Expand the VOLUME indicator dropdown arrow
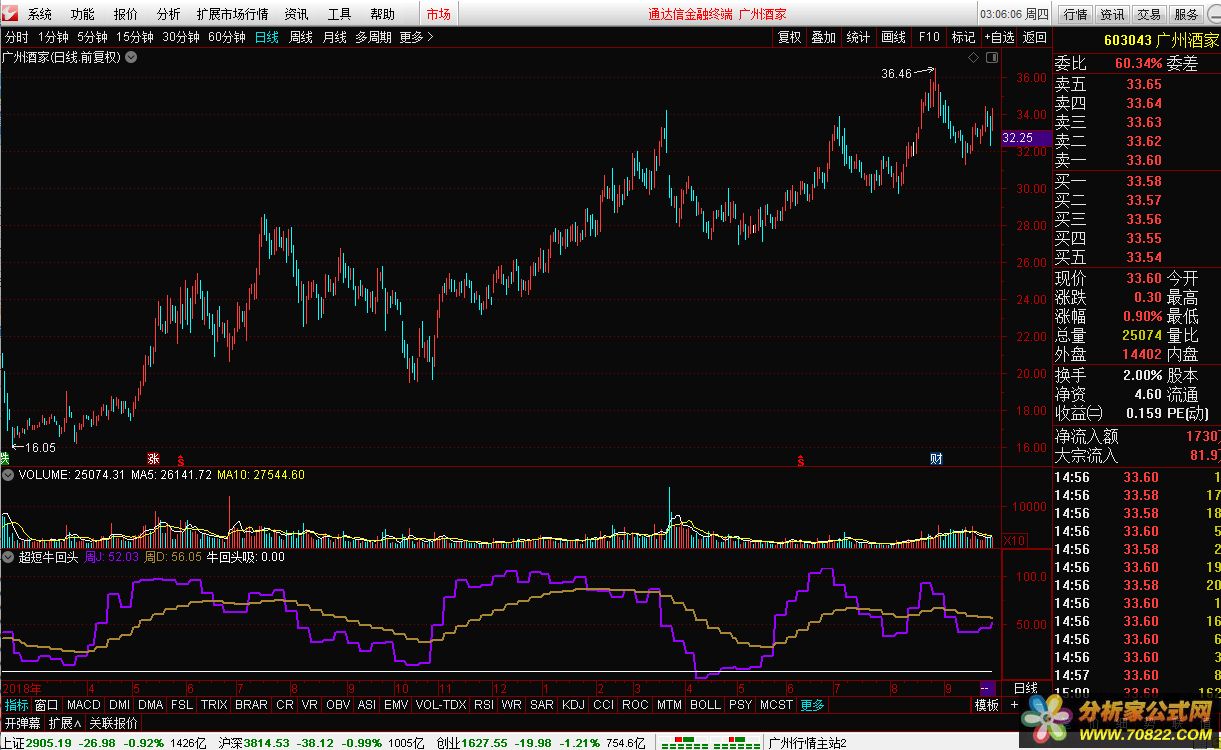 pos(8,475)
